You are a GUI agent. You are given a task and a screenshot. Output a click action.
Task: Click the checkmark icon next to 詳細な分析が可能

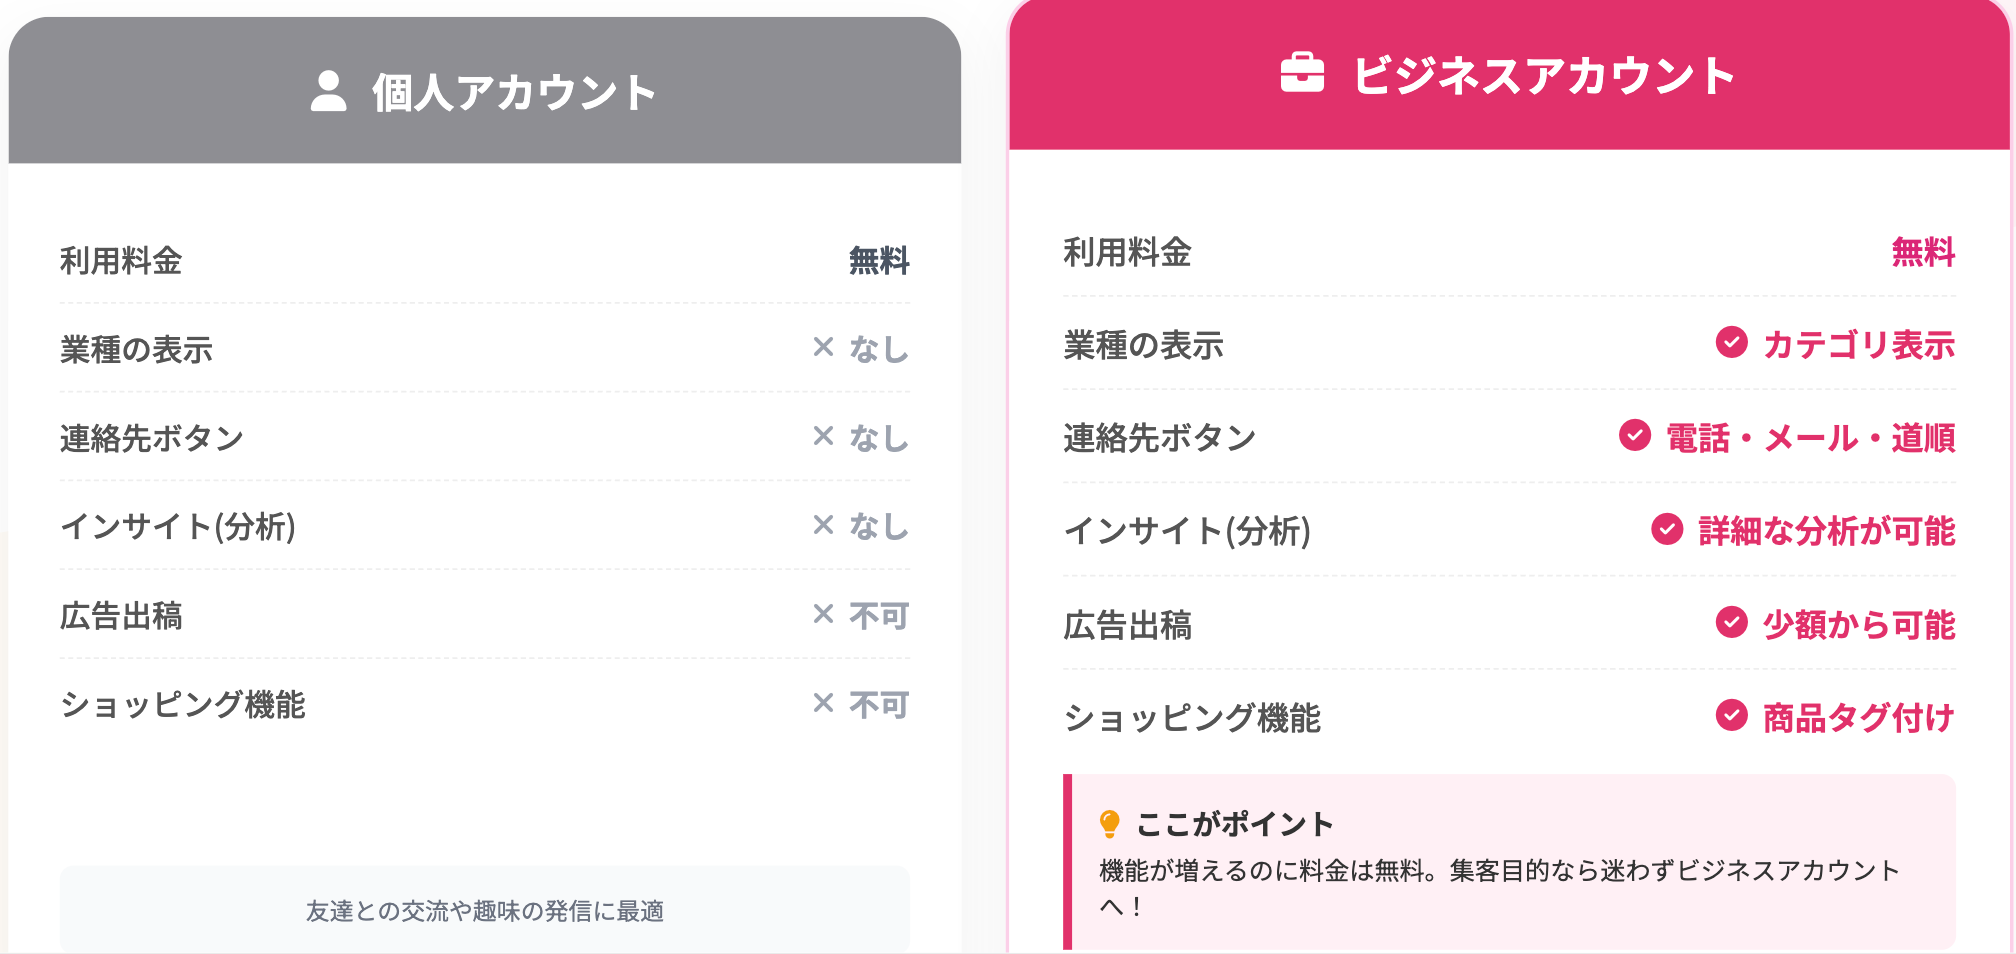[1666, 529]
